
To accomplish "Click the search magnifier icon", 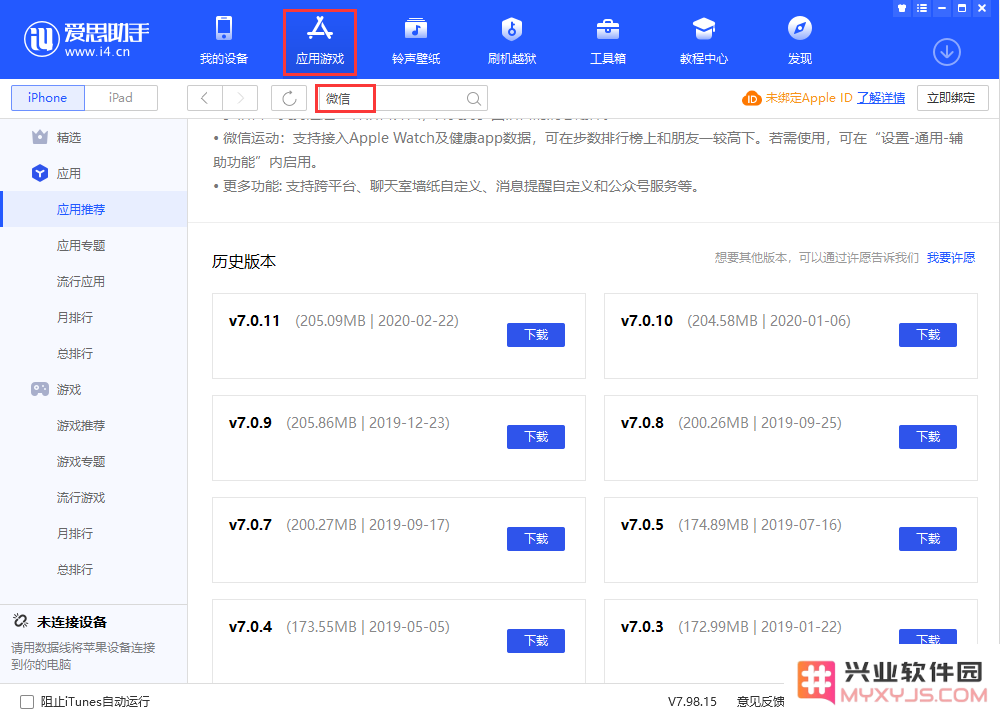I will coord(473,98).
